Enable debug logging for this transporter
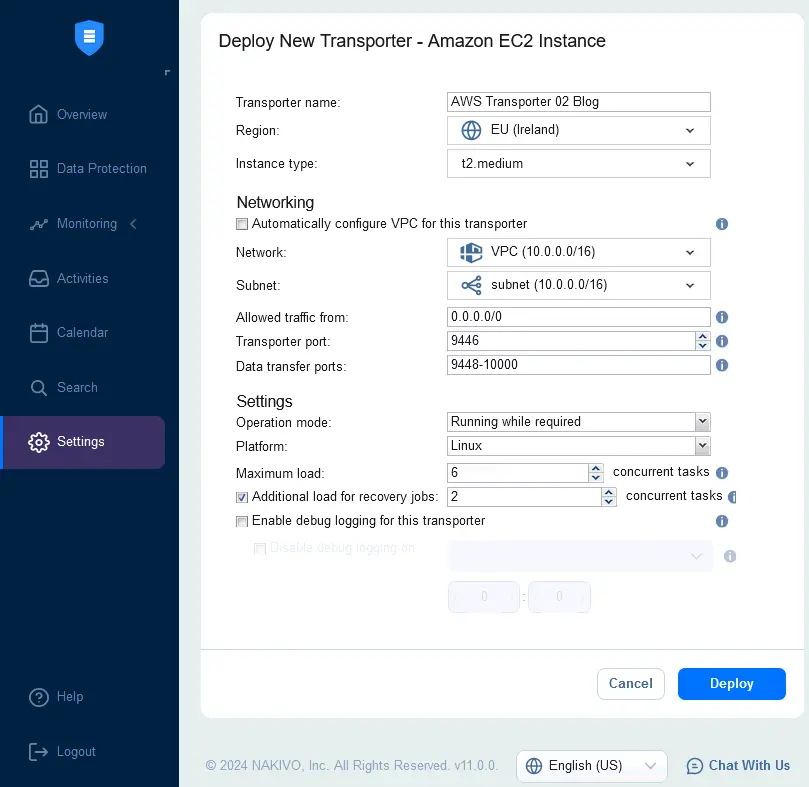Image resolution: width=809 pixels, height=787 pixels. tap(241, 521)
